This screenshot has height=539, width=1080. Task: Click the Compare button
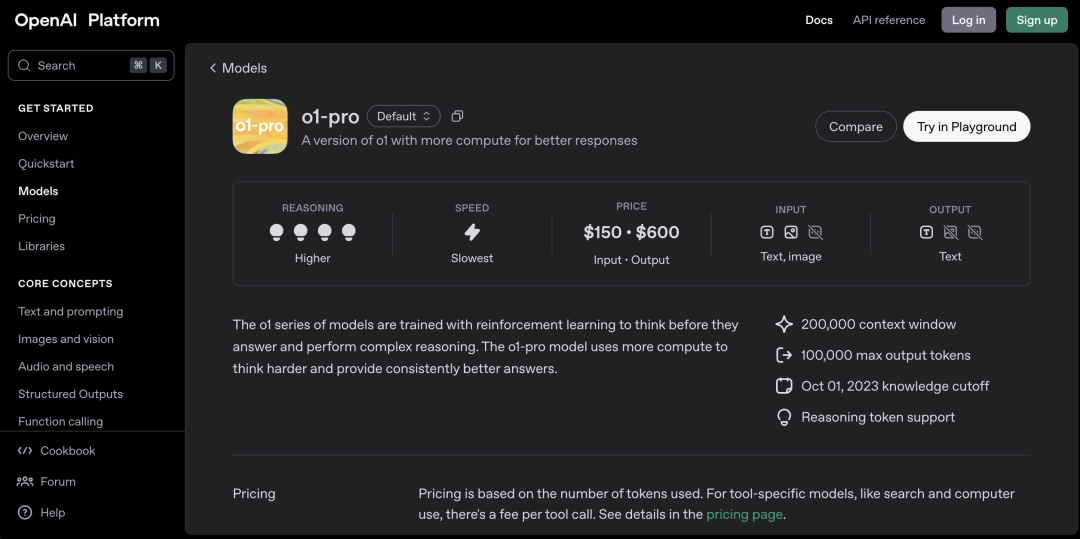tap(855, 127)
